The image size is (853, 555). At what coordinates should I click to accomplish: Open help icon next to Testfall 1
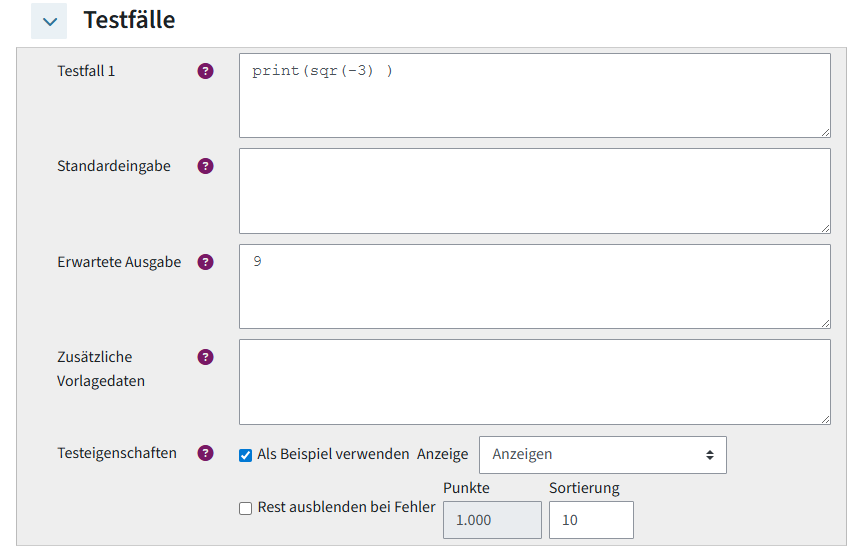(205, 71)
